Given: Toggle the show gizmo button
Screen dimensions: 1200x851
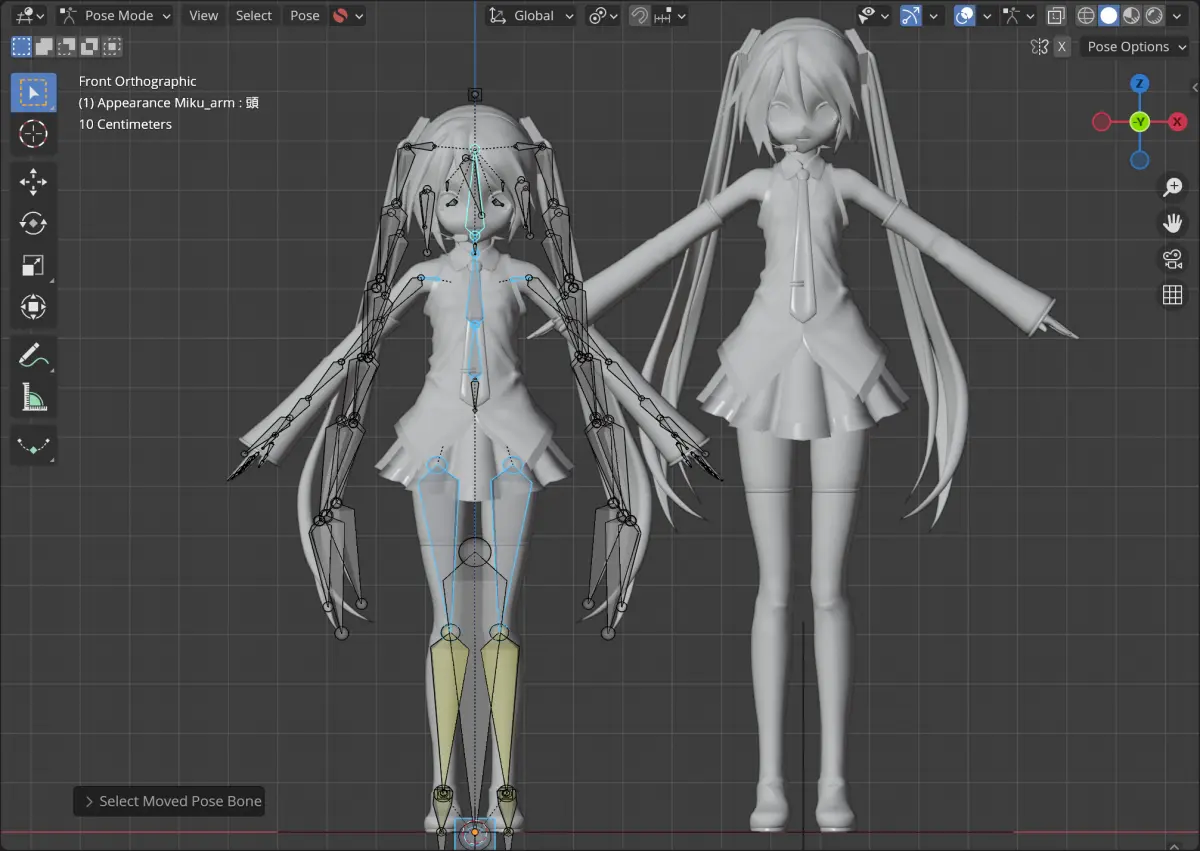Looking at the screenshot, I should [x=910, y=16].
